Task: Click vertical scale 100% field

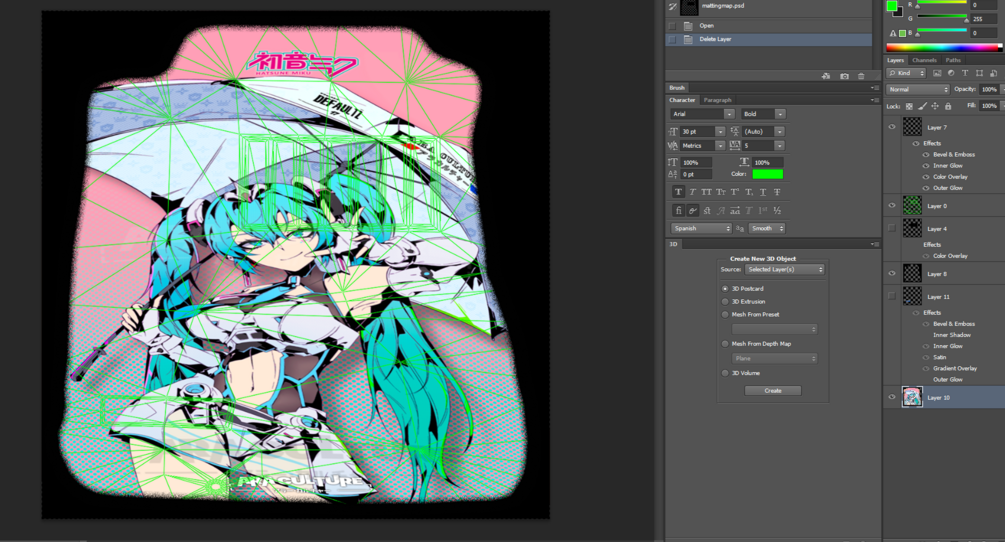Action: [696, 162]
